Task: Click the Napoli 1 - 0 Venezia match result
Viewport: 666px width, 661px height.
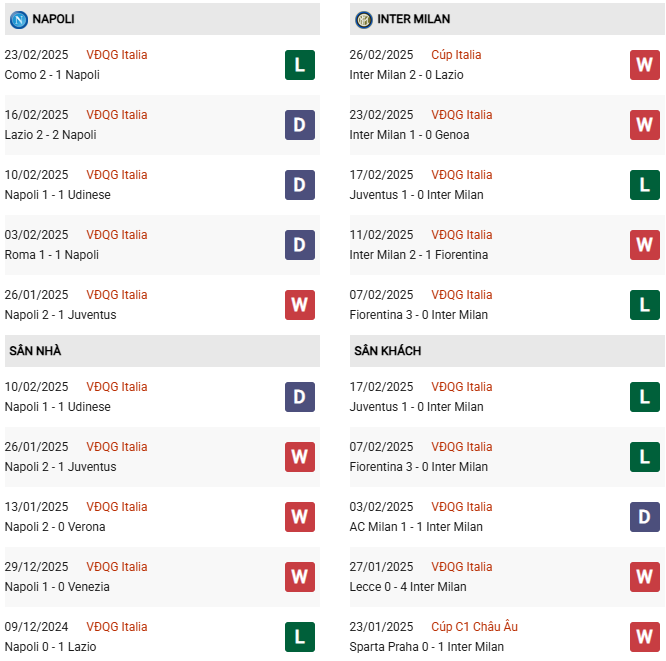Action: click(x=57, y=587)
